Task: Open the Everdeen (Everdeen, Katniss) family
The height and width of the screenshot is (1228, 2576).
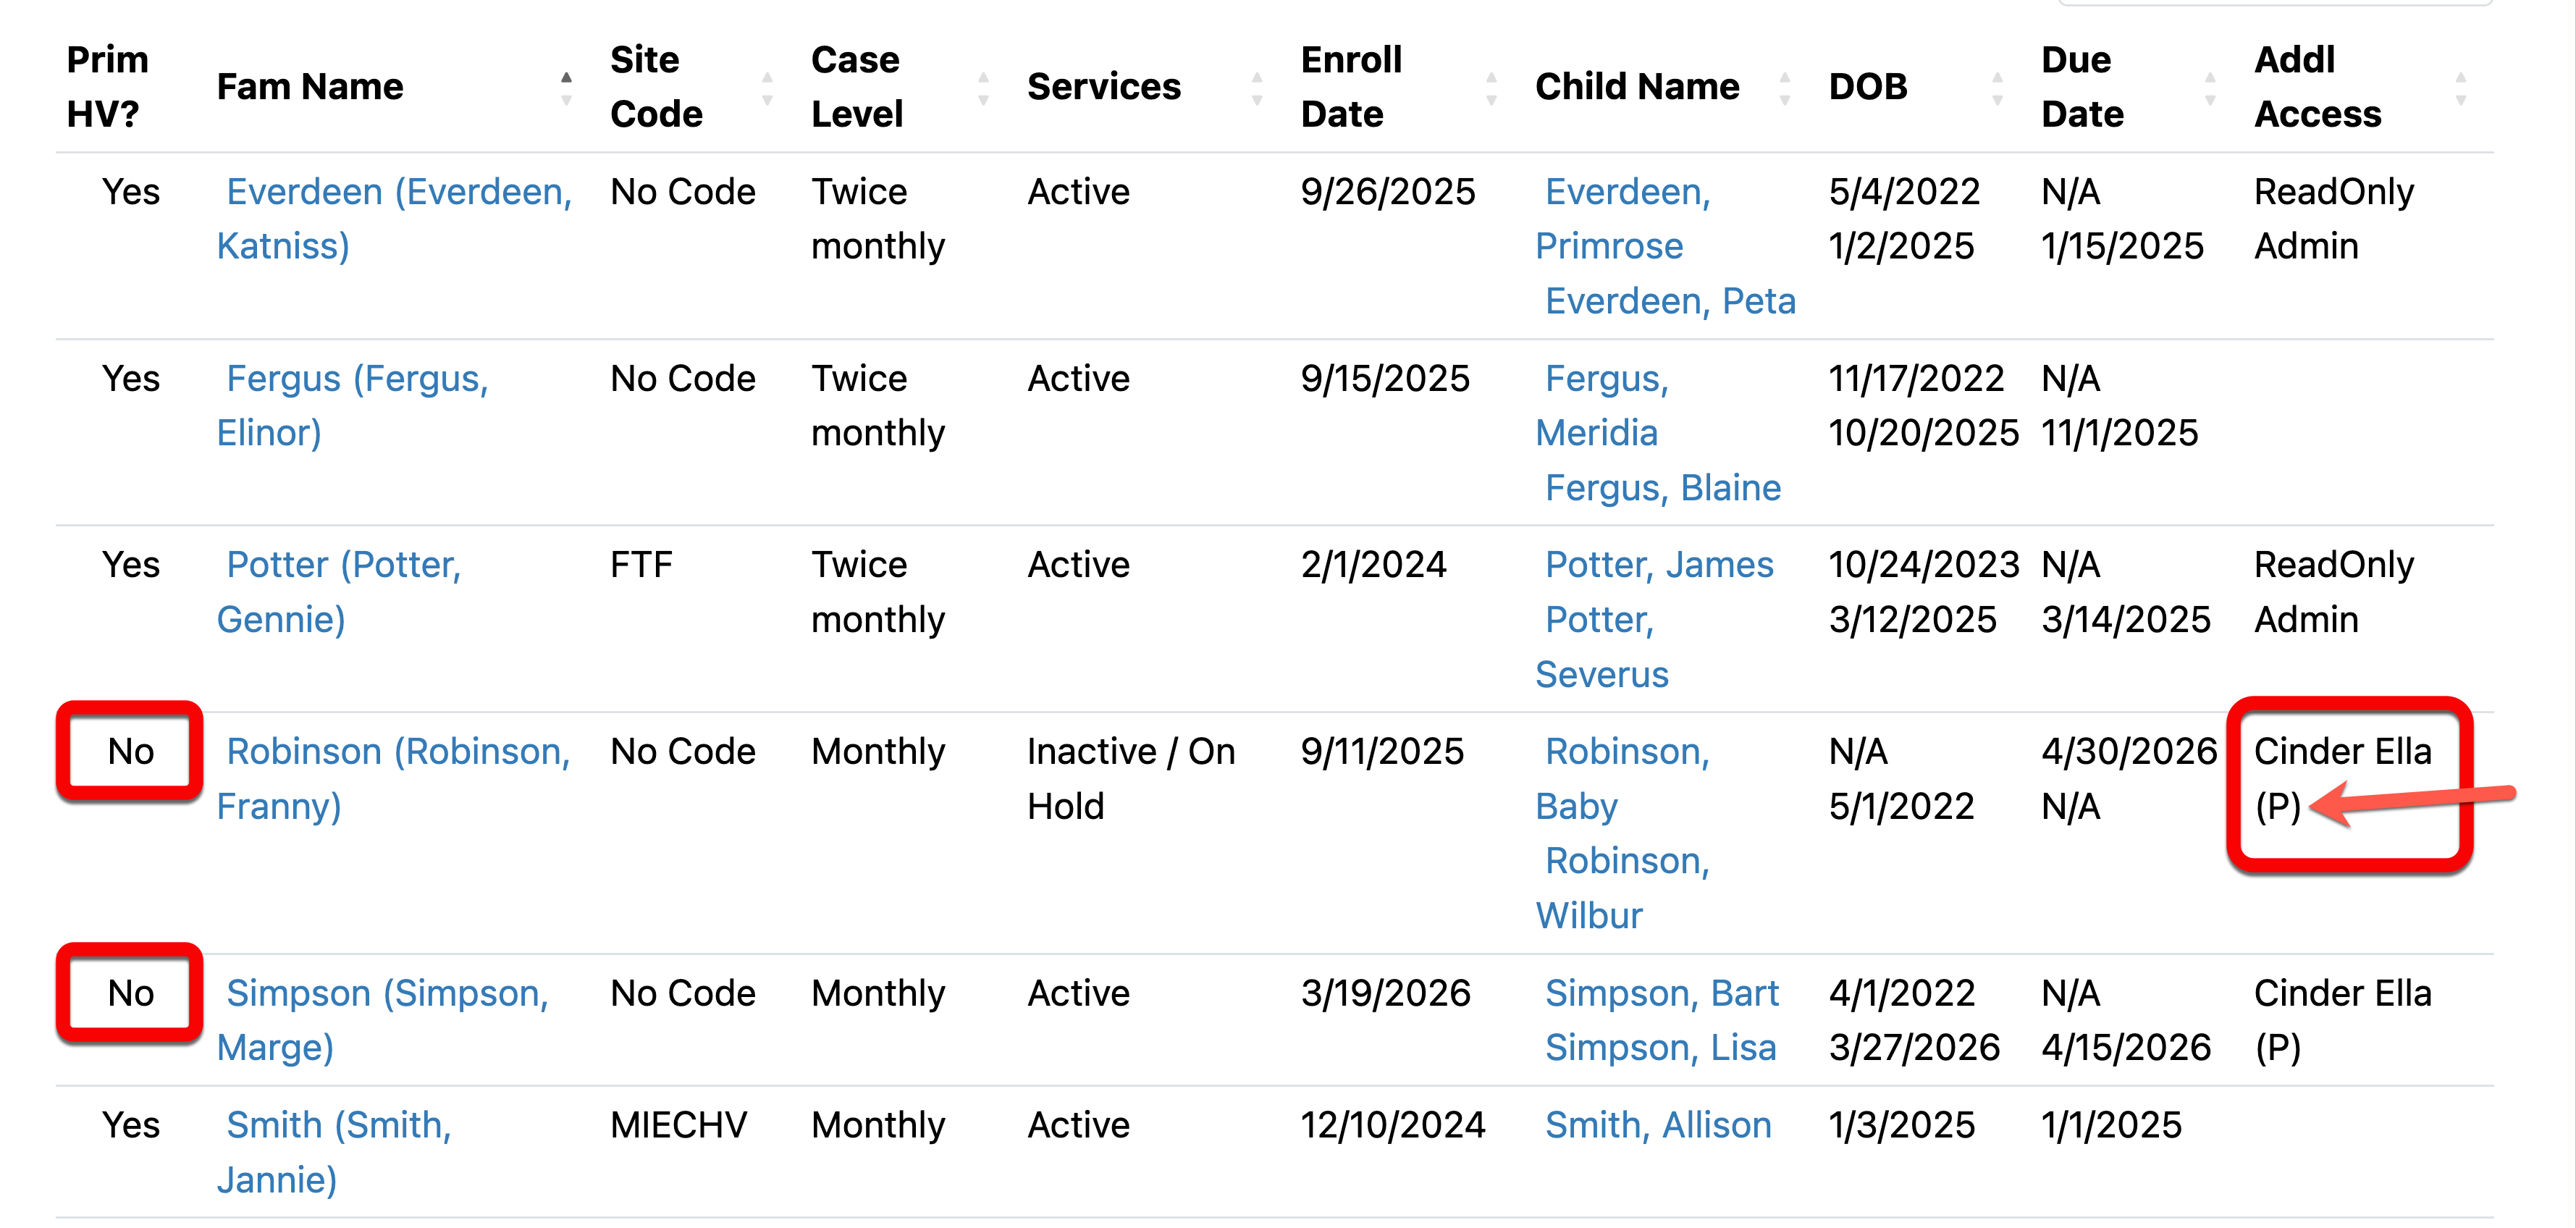Action: 395,218
